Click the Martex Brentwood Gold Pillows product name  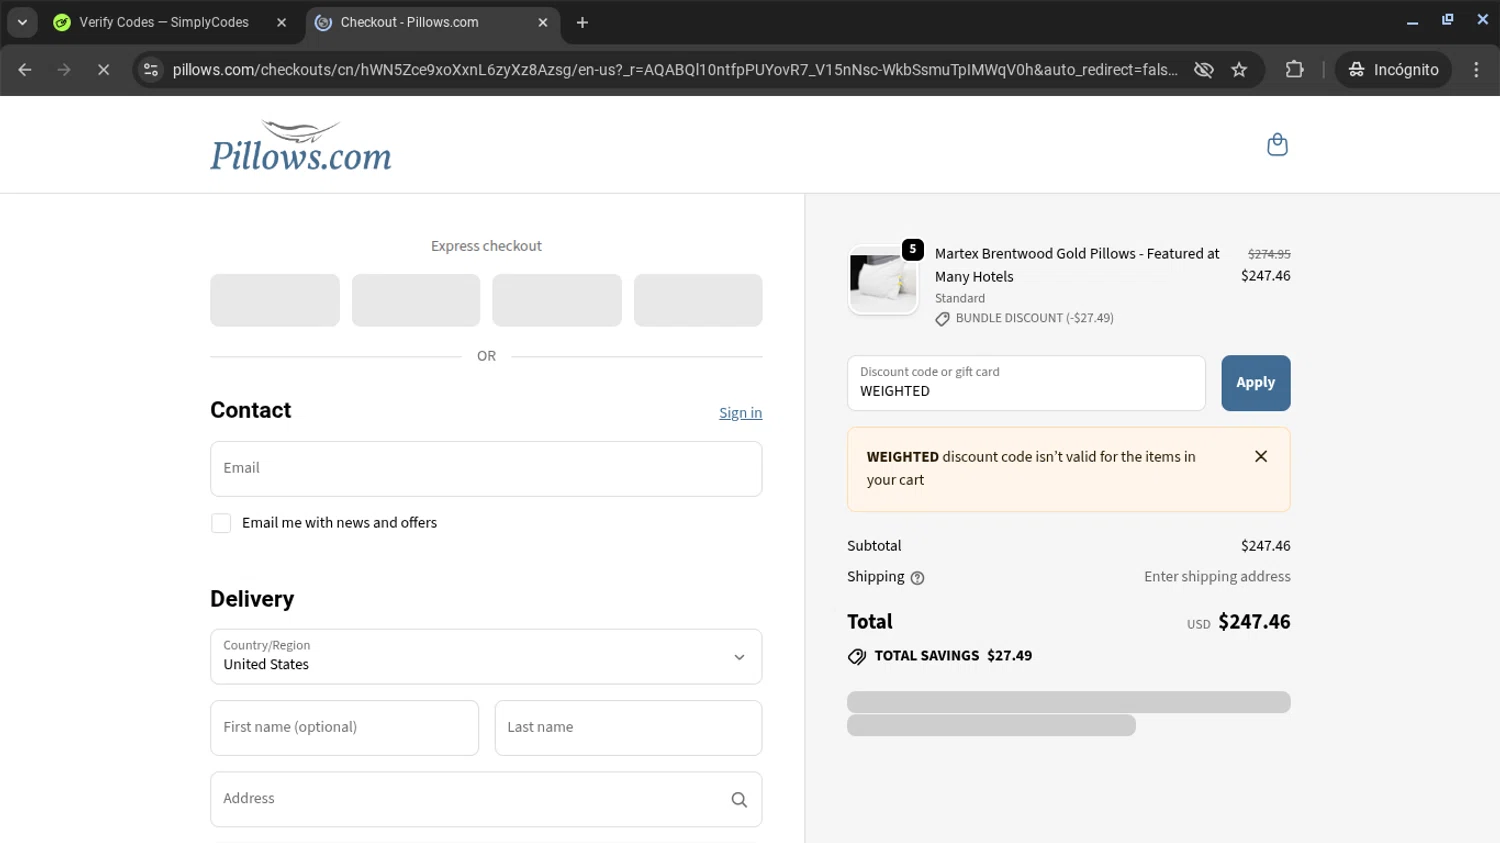[x=1077, y=265]
